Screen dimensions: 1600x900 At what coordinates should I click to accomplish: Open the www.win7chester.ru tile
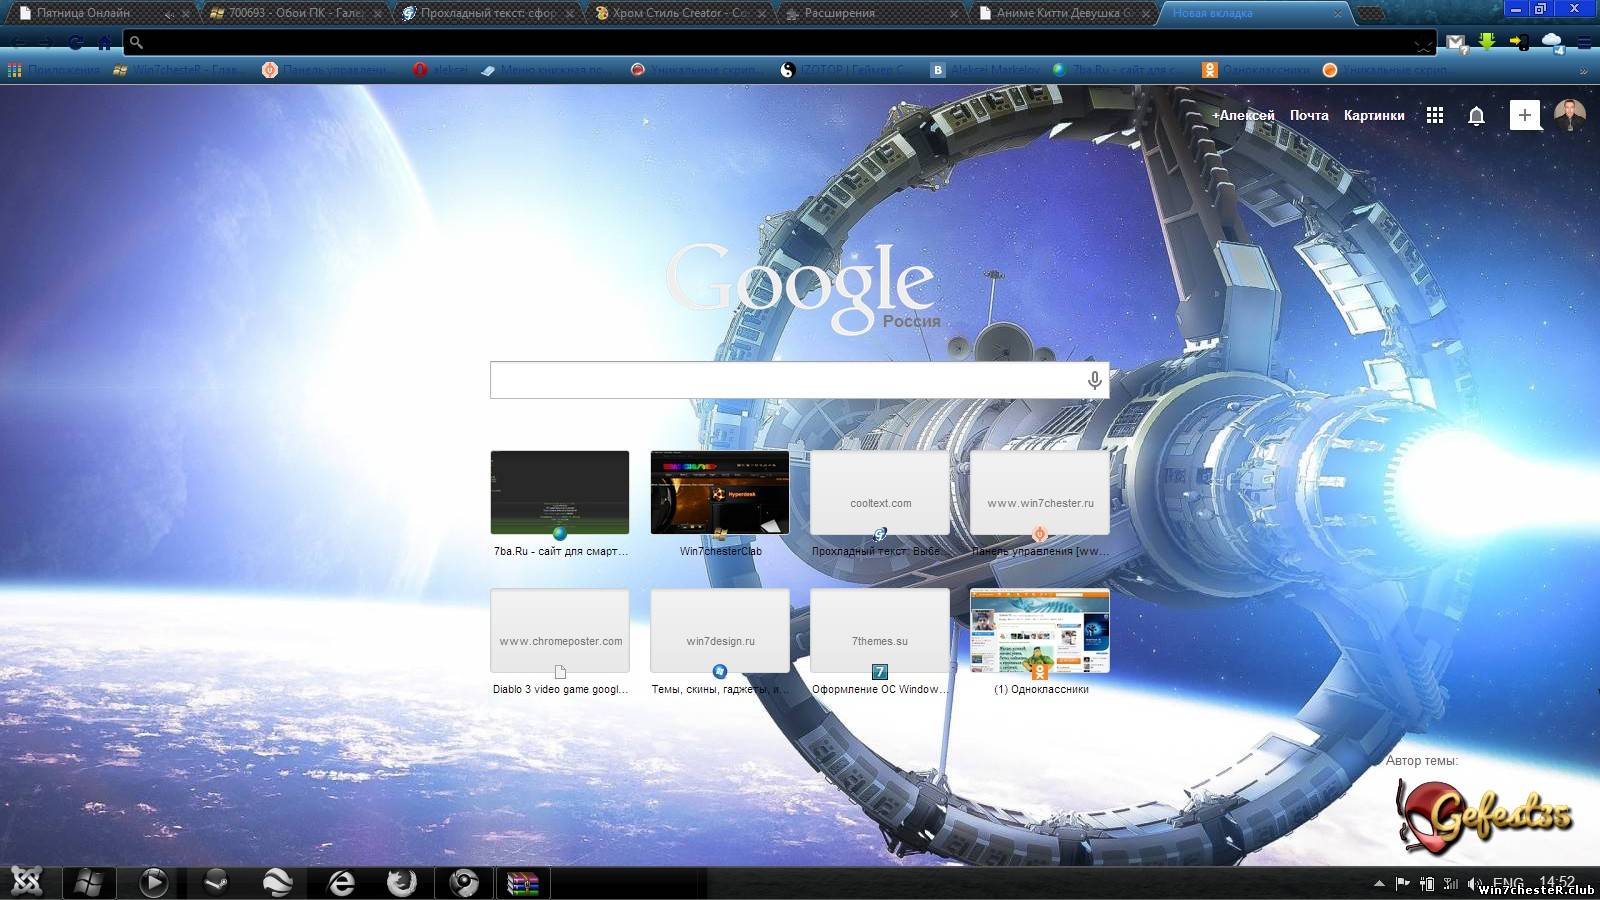click(x=1040, y=493)
